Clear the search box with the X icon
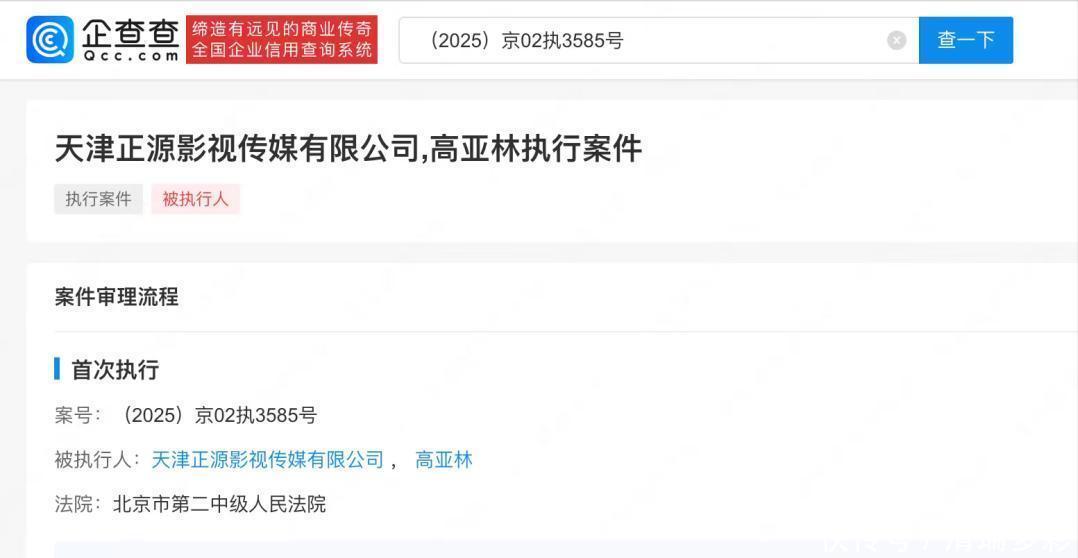Viewport: 1078px width, 558px height. click(x=896, y=41)
